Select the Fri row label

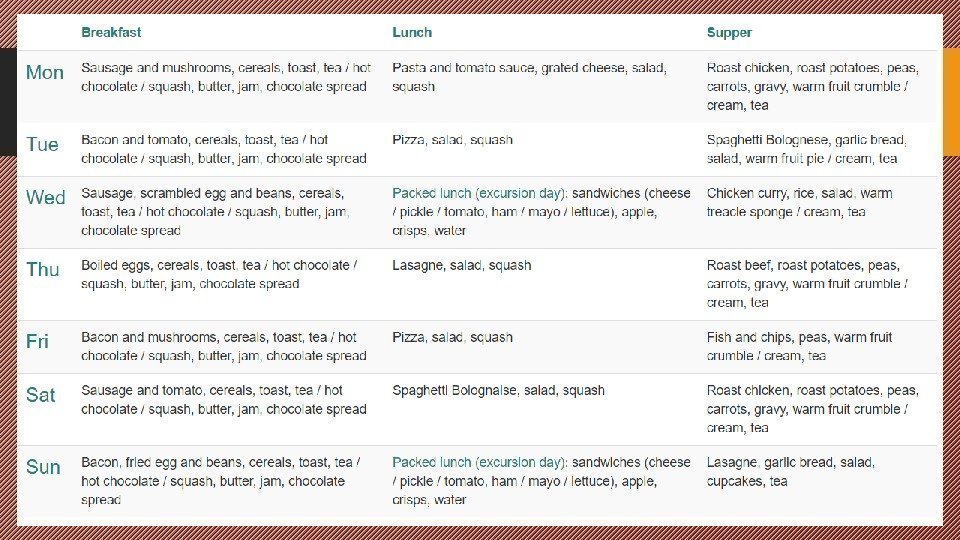click(x=37, y=341)
